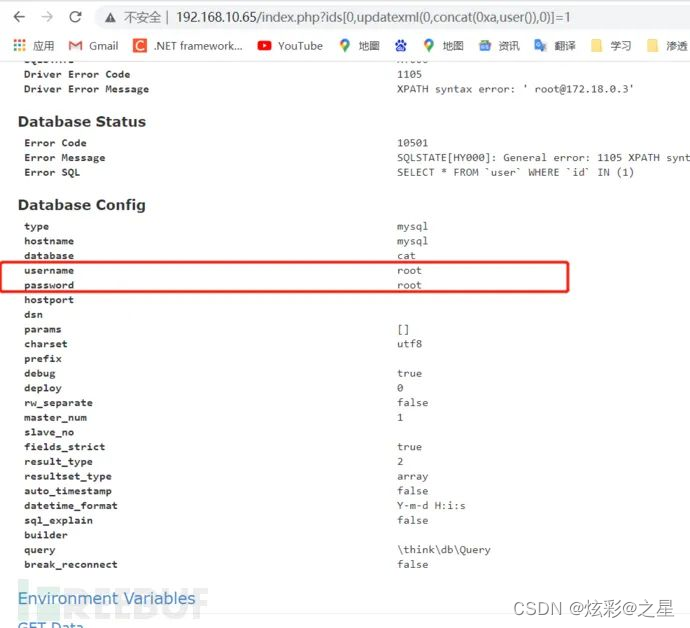Click the master_num config label
Viewport: 690px width, 628px height.
55,417
